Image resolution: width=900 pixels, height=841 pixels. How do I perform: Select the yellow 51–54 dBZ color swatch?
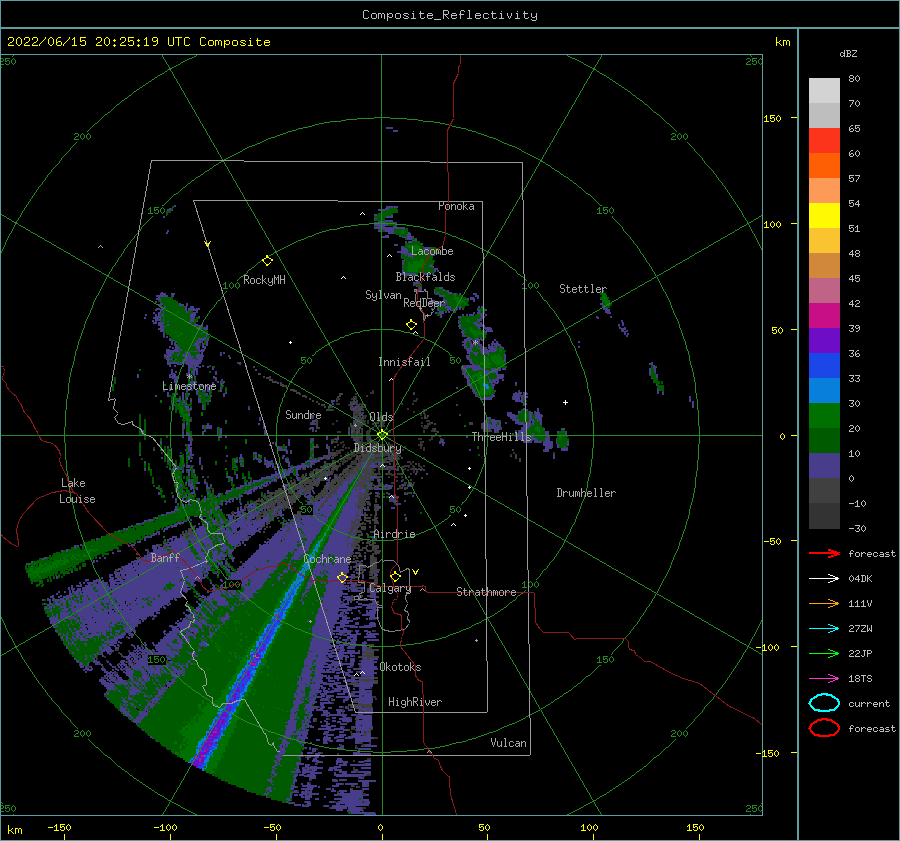click(x=824, y=215)
